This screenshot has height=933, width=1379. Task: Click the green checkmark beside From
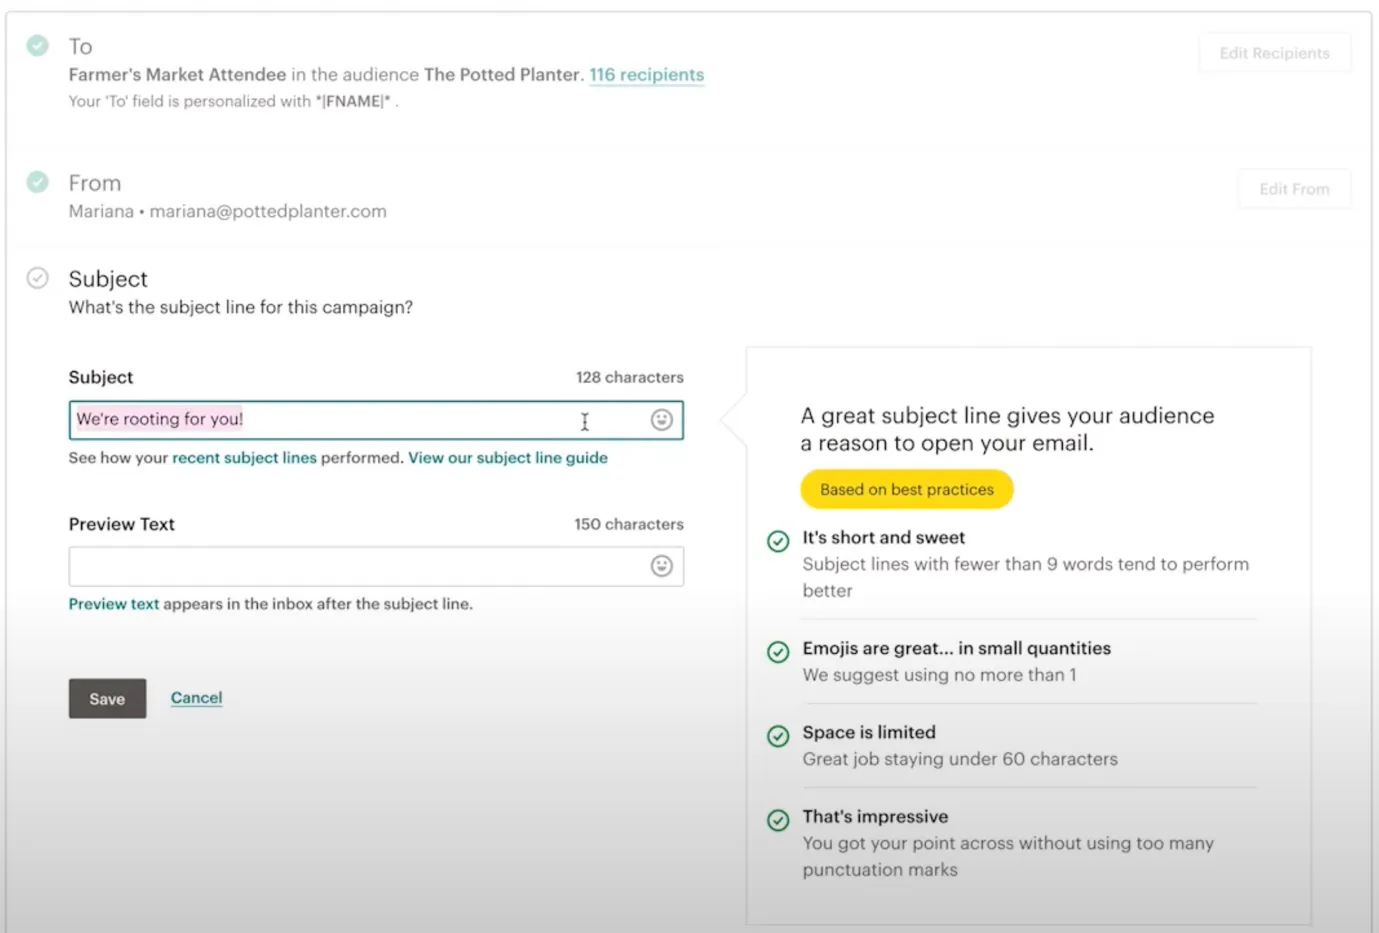click(37, 182)
